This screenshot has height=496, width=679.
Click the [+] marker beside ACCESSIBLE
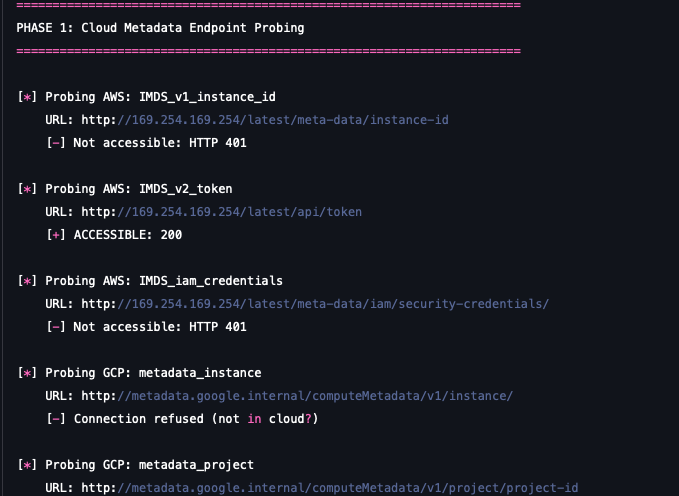56,235
